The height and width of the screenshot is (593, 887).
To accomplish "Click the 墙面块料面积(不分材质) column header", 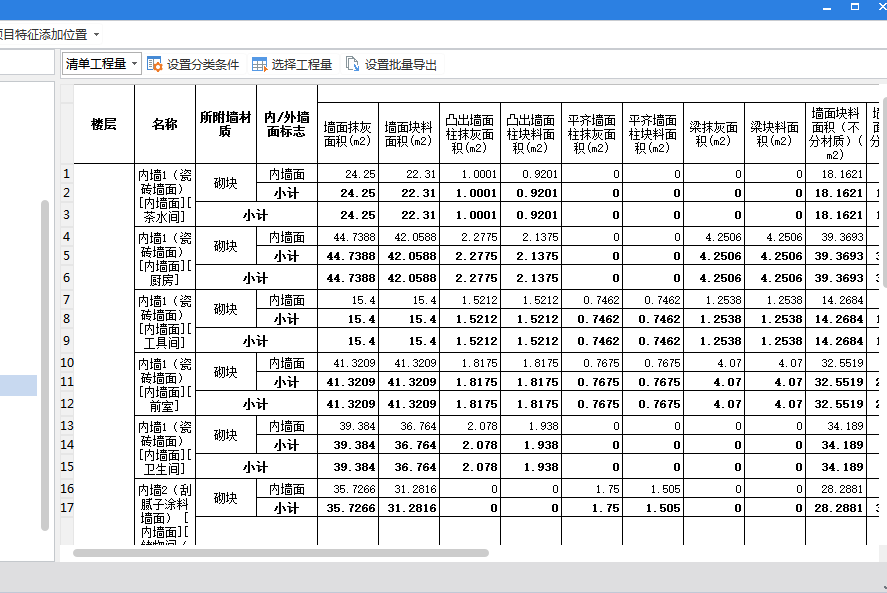I will [x=836, y=134].
